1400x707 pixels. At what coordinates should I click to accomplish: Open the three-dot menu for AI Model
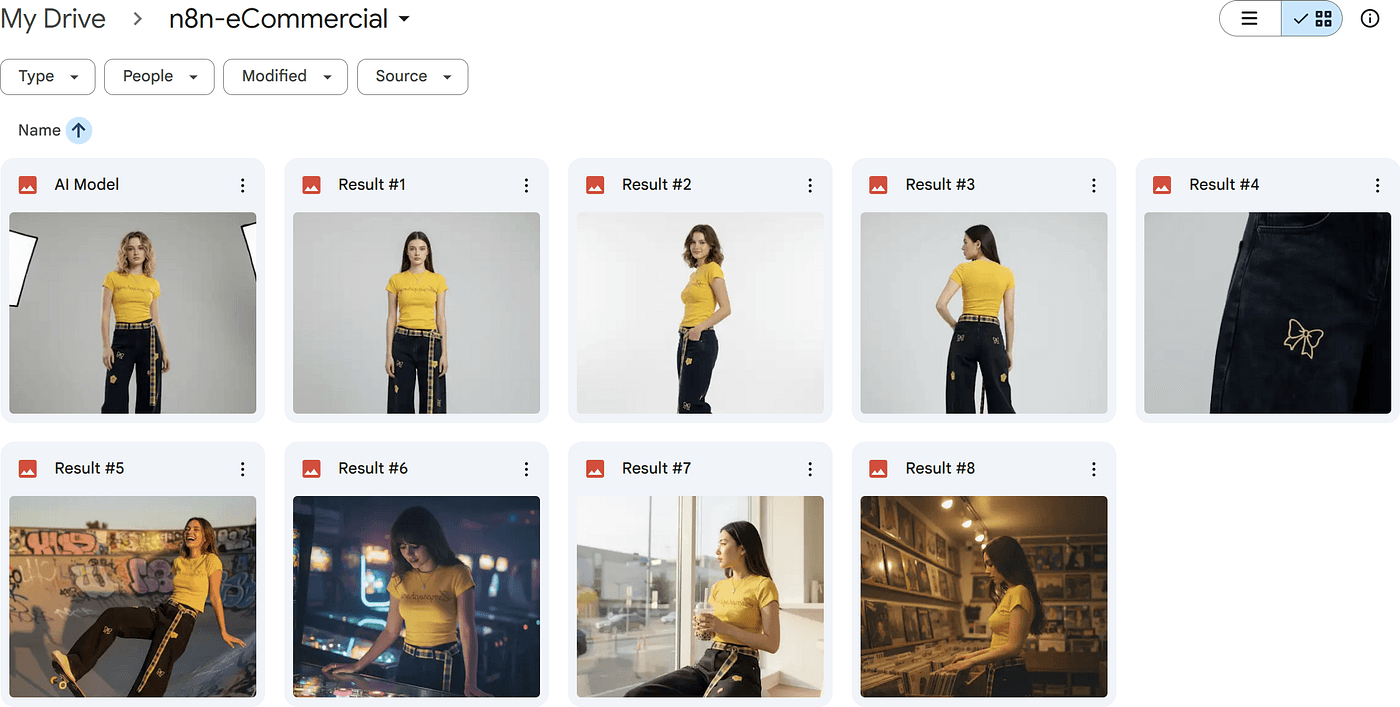(x=242, y=185)
